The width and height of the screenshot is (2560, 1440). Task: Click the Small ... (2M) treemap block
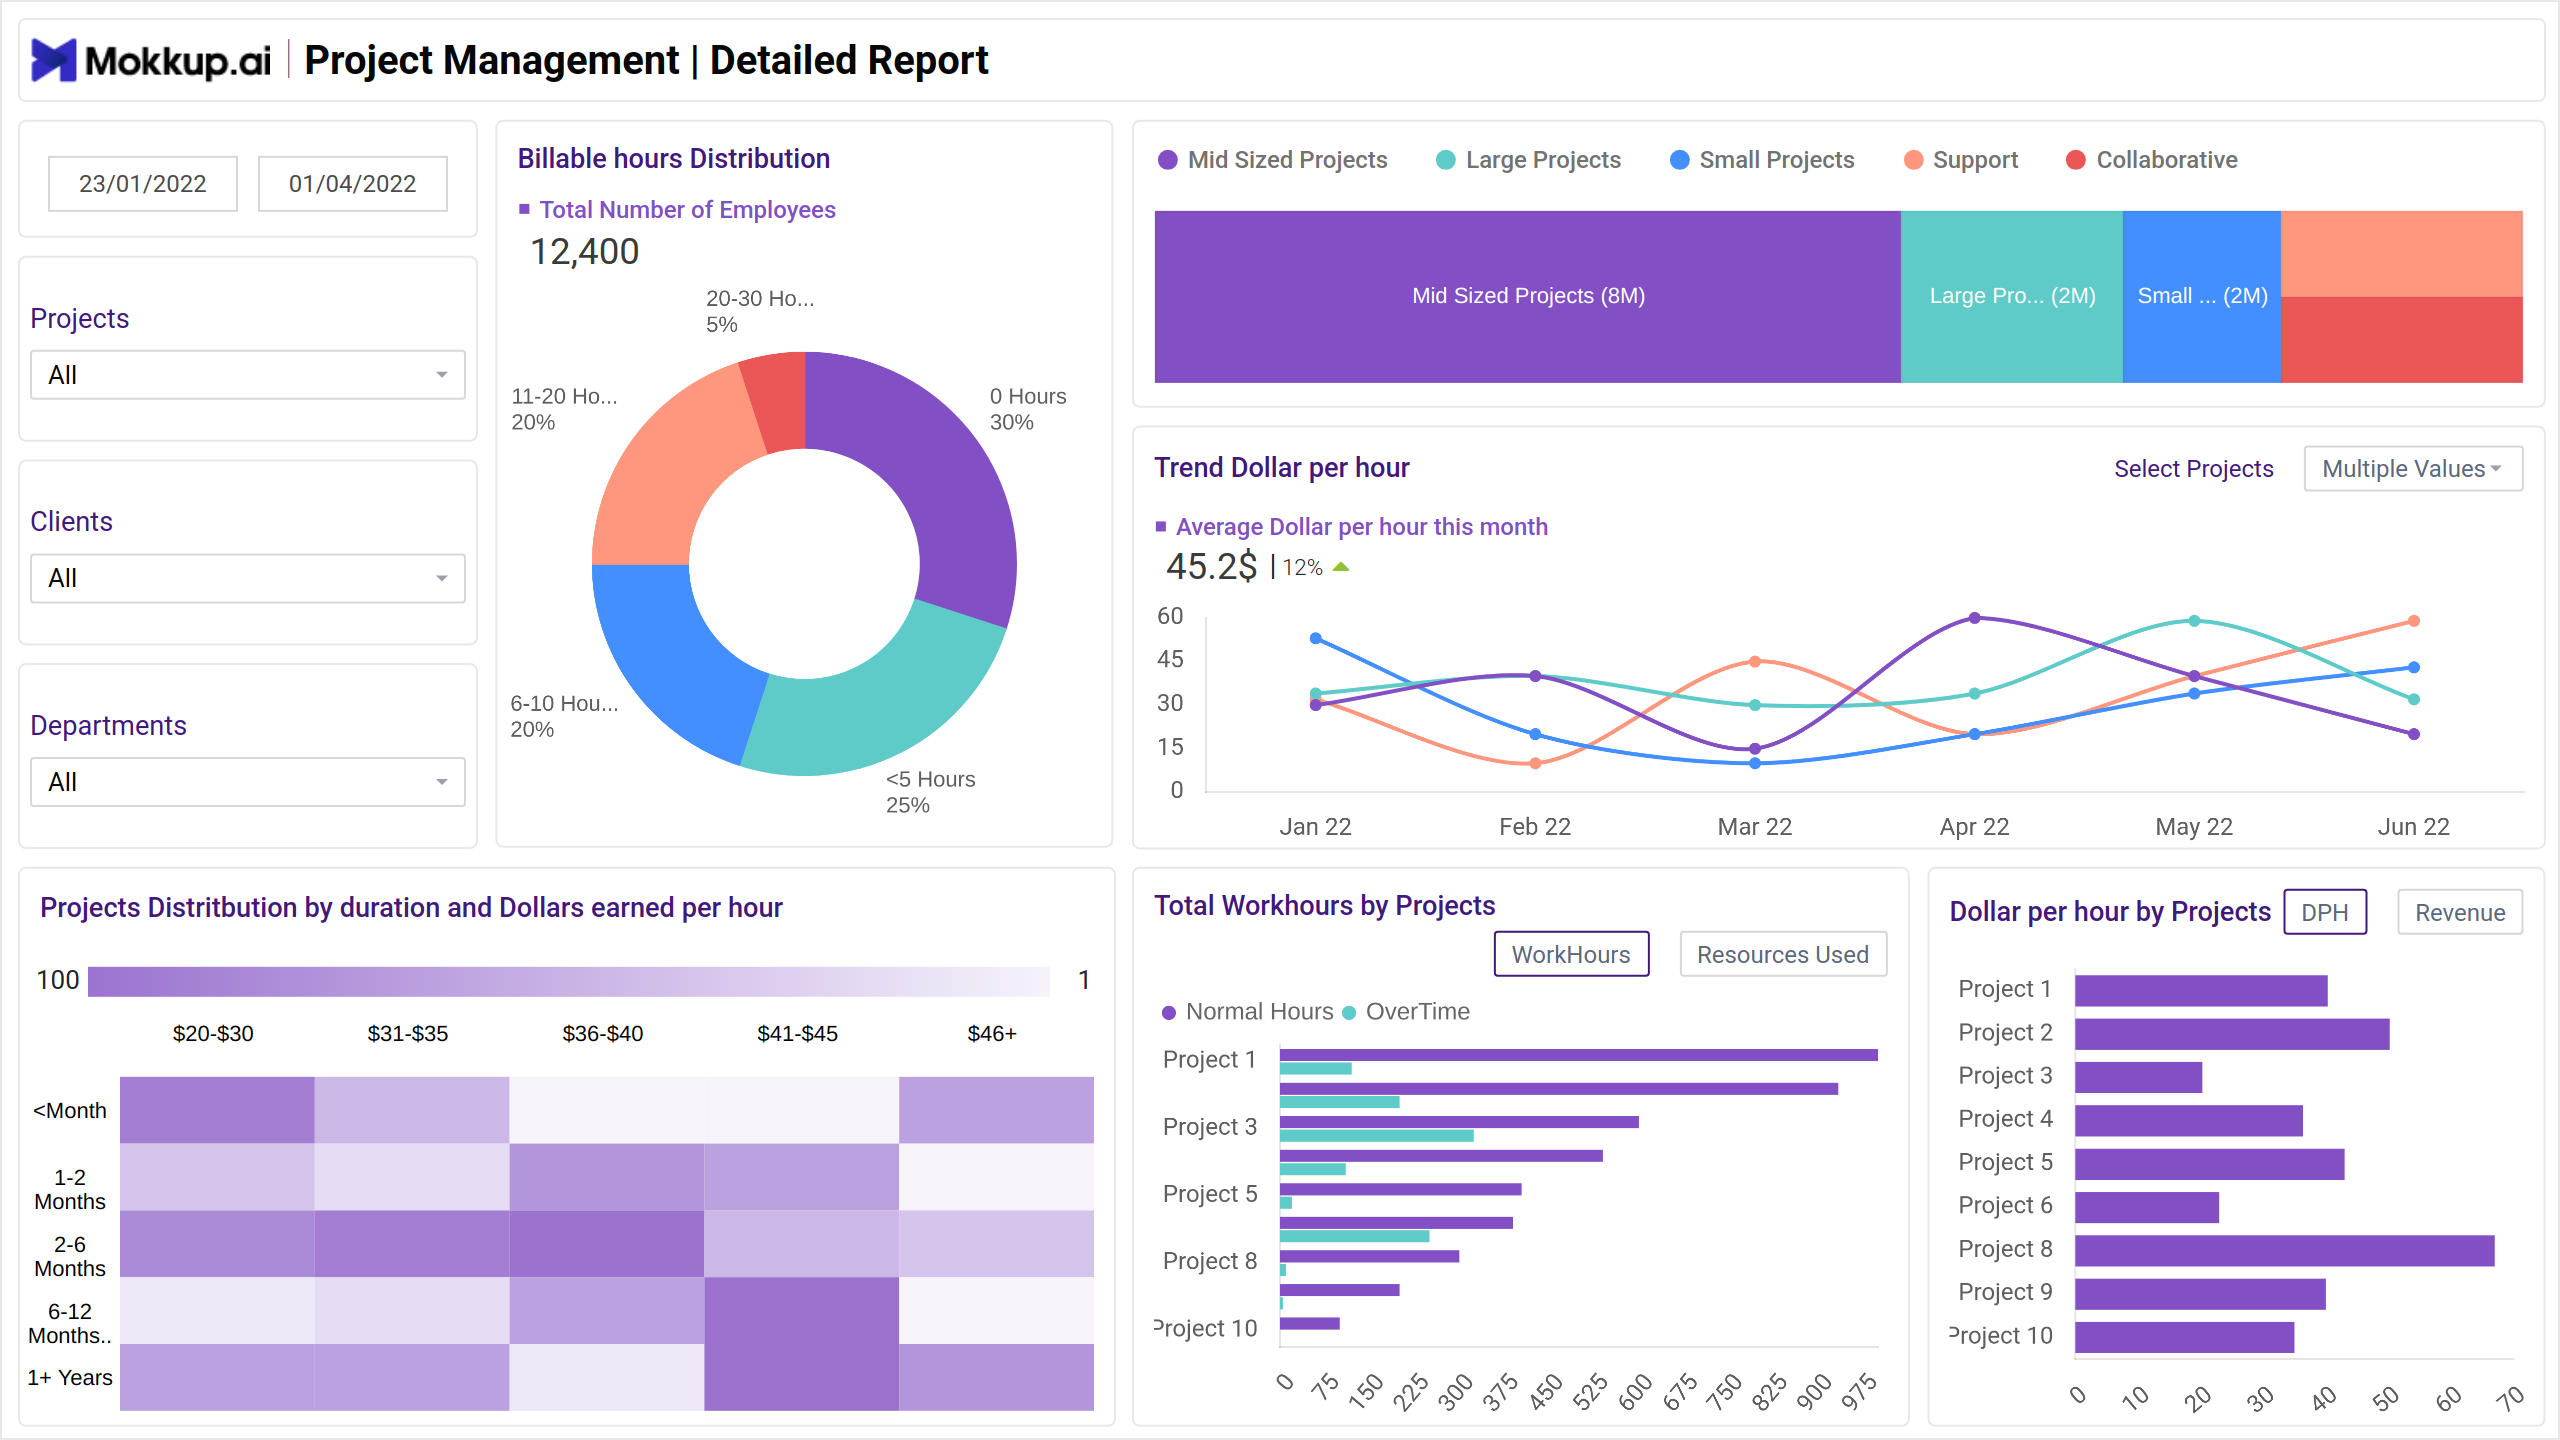[2202, 296]
